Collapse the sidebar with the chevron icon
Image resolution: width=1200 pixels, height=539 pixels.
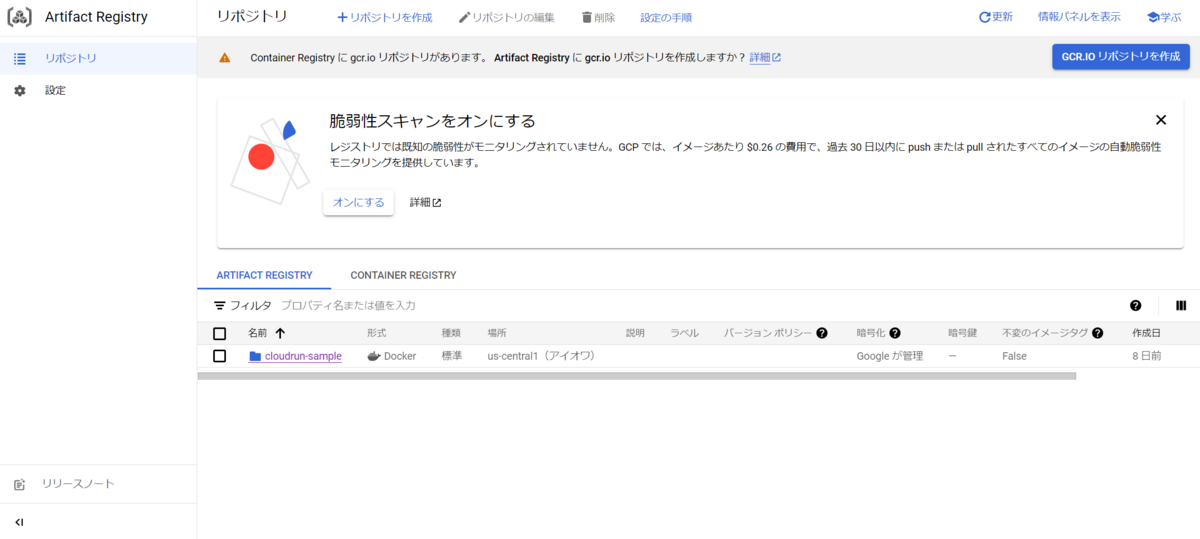[19, 522]
